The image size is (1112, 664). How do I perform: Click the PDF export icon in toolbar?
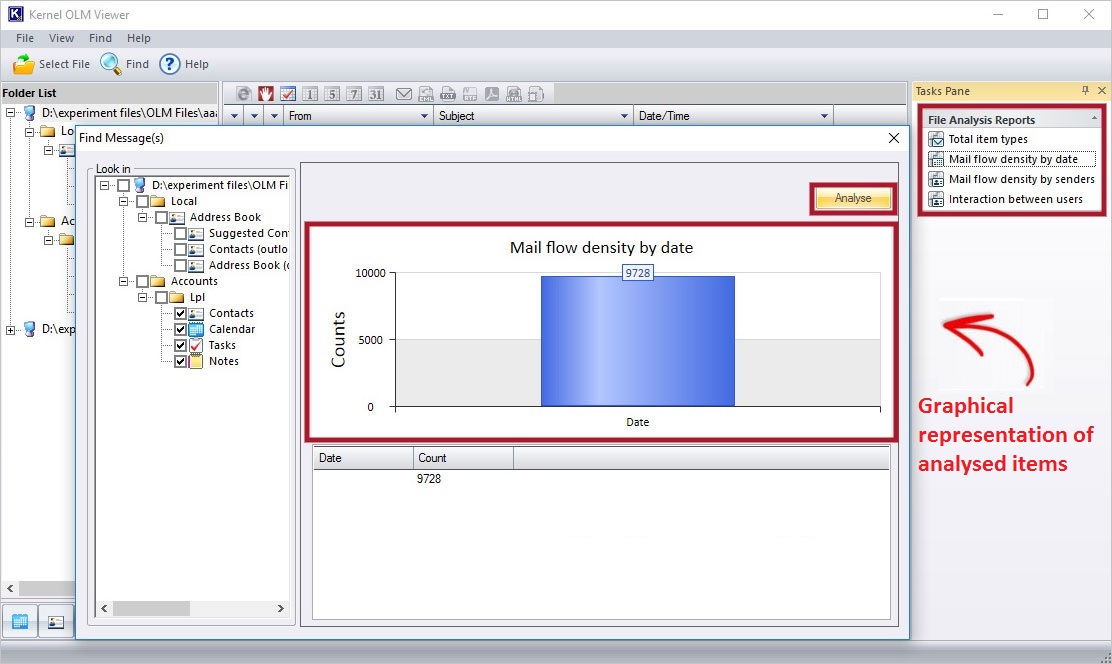pyautogui.click(x=492, y=94)
